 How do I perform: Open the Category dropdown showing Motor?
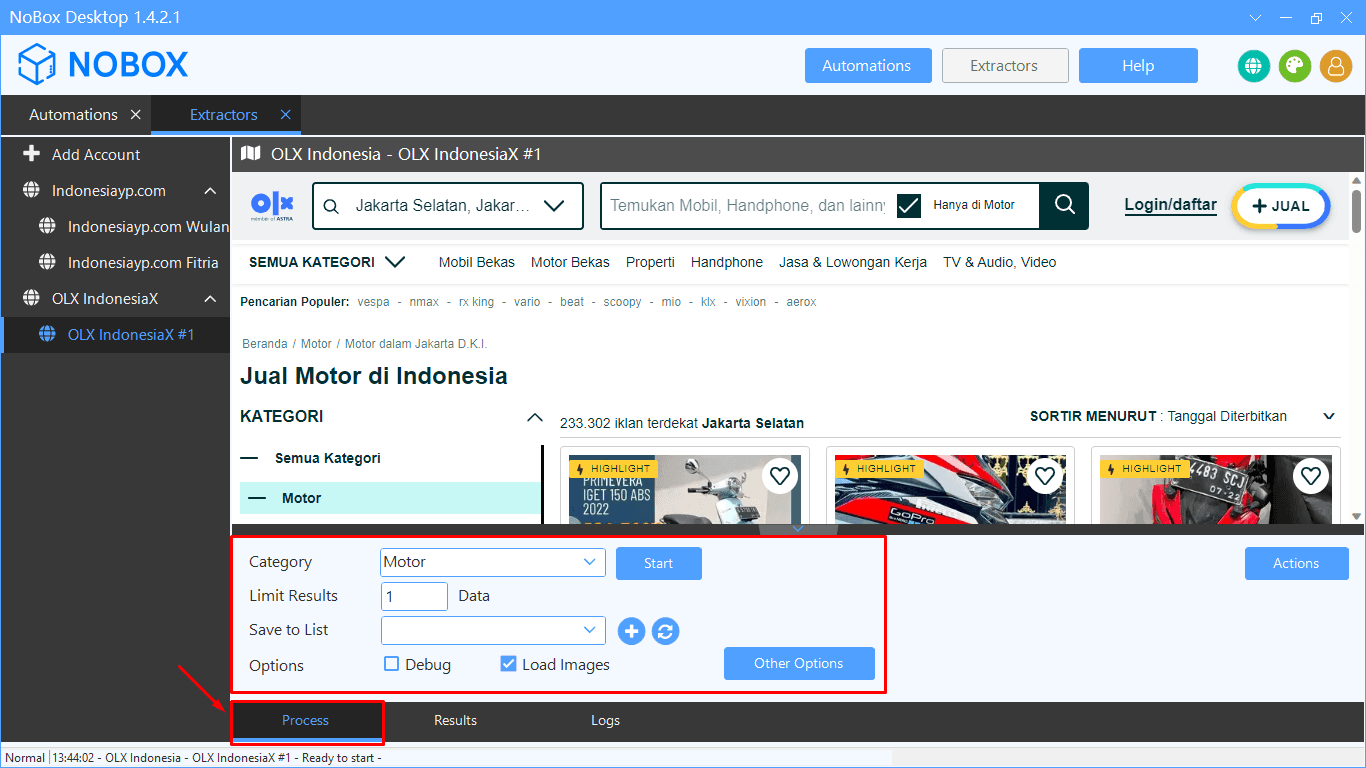(x=492, y=562)
